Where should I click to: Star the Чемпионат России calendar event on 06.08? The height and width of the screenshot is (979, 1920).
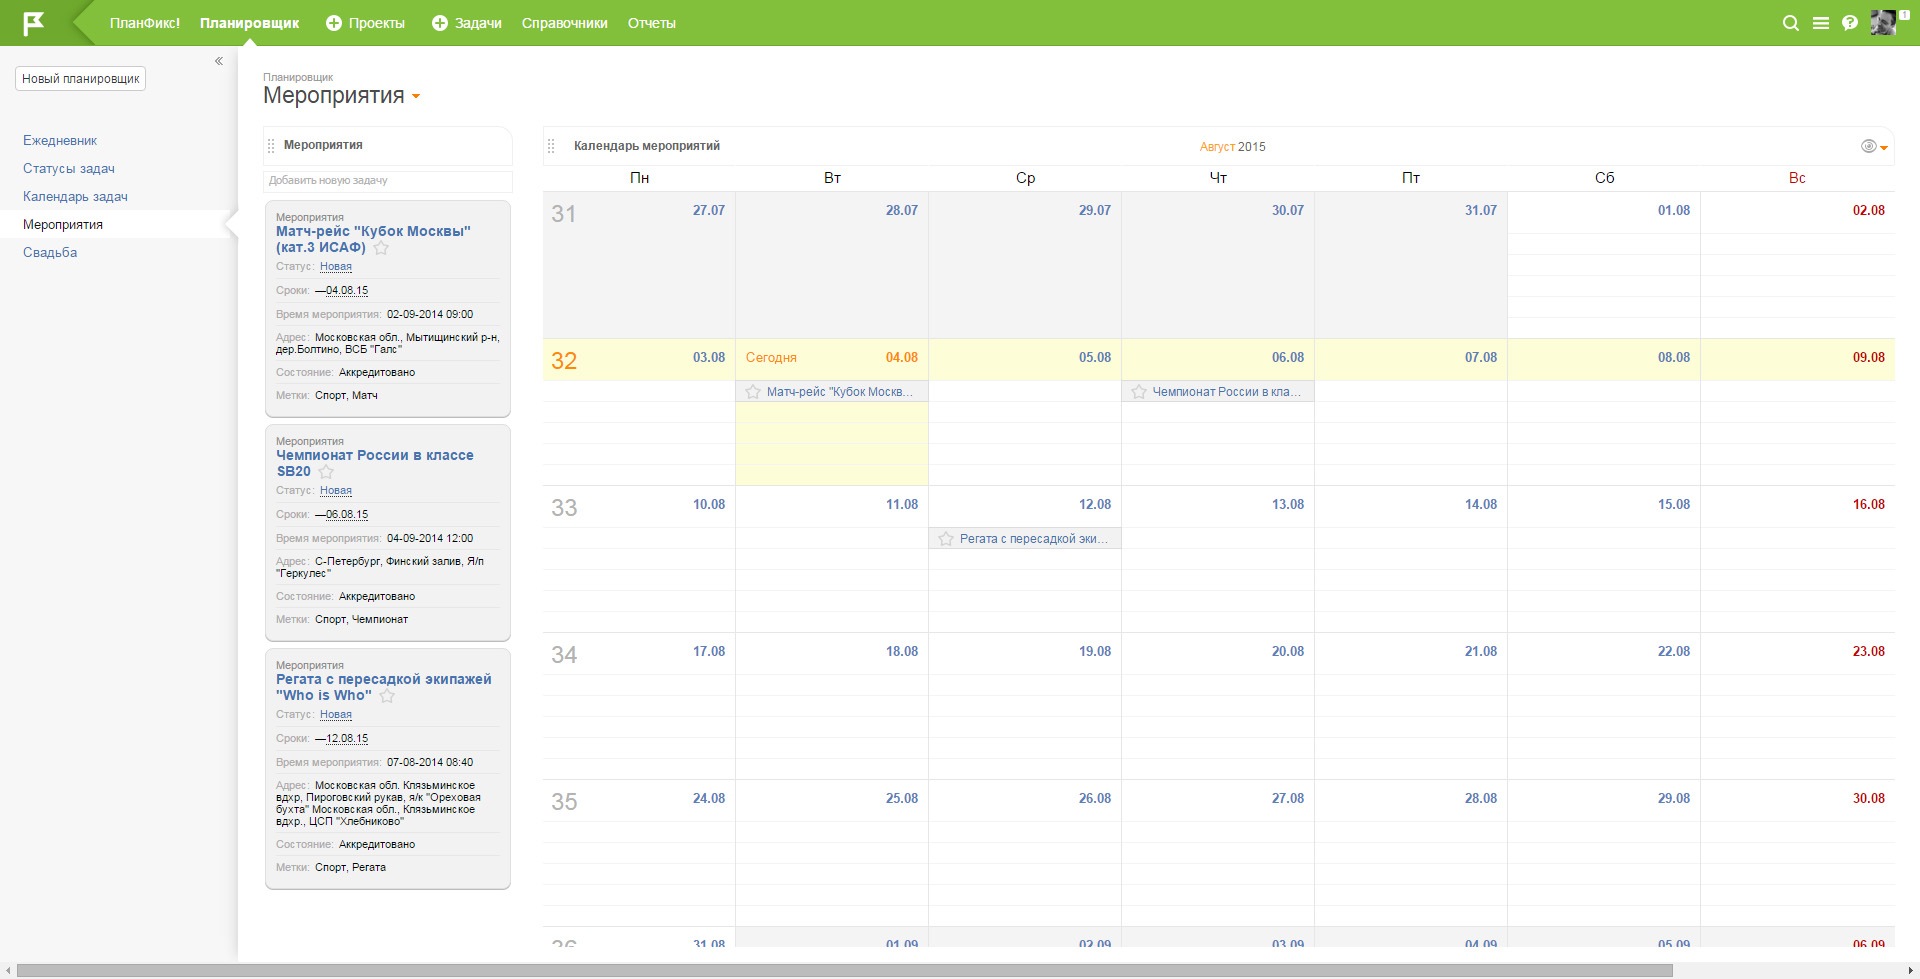click(x=1139, y=392)
